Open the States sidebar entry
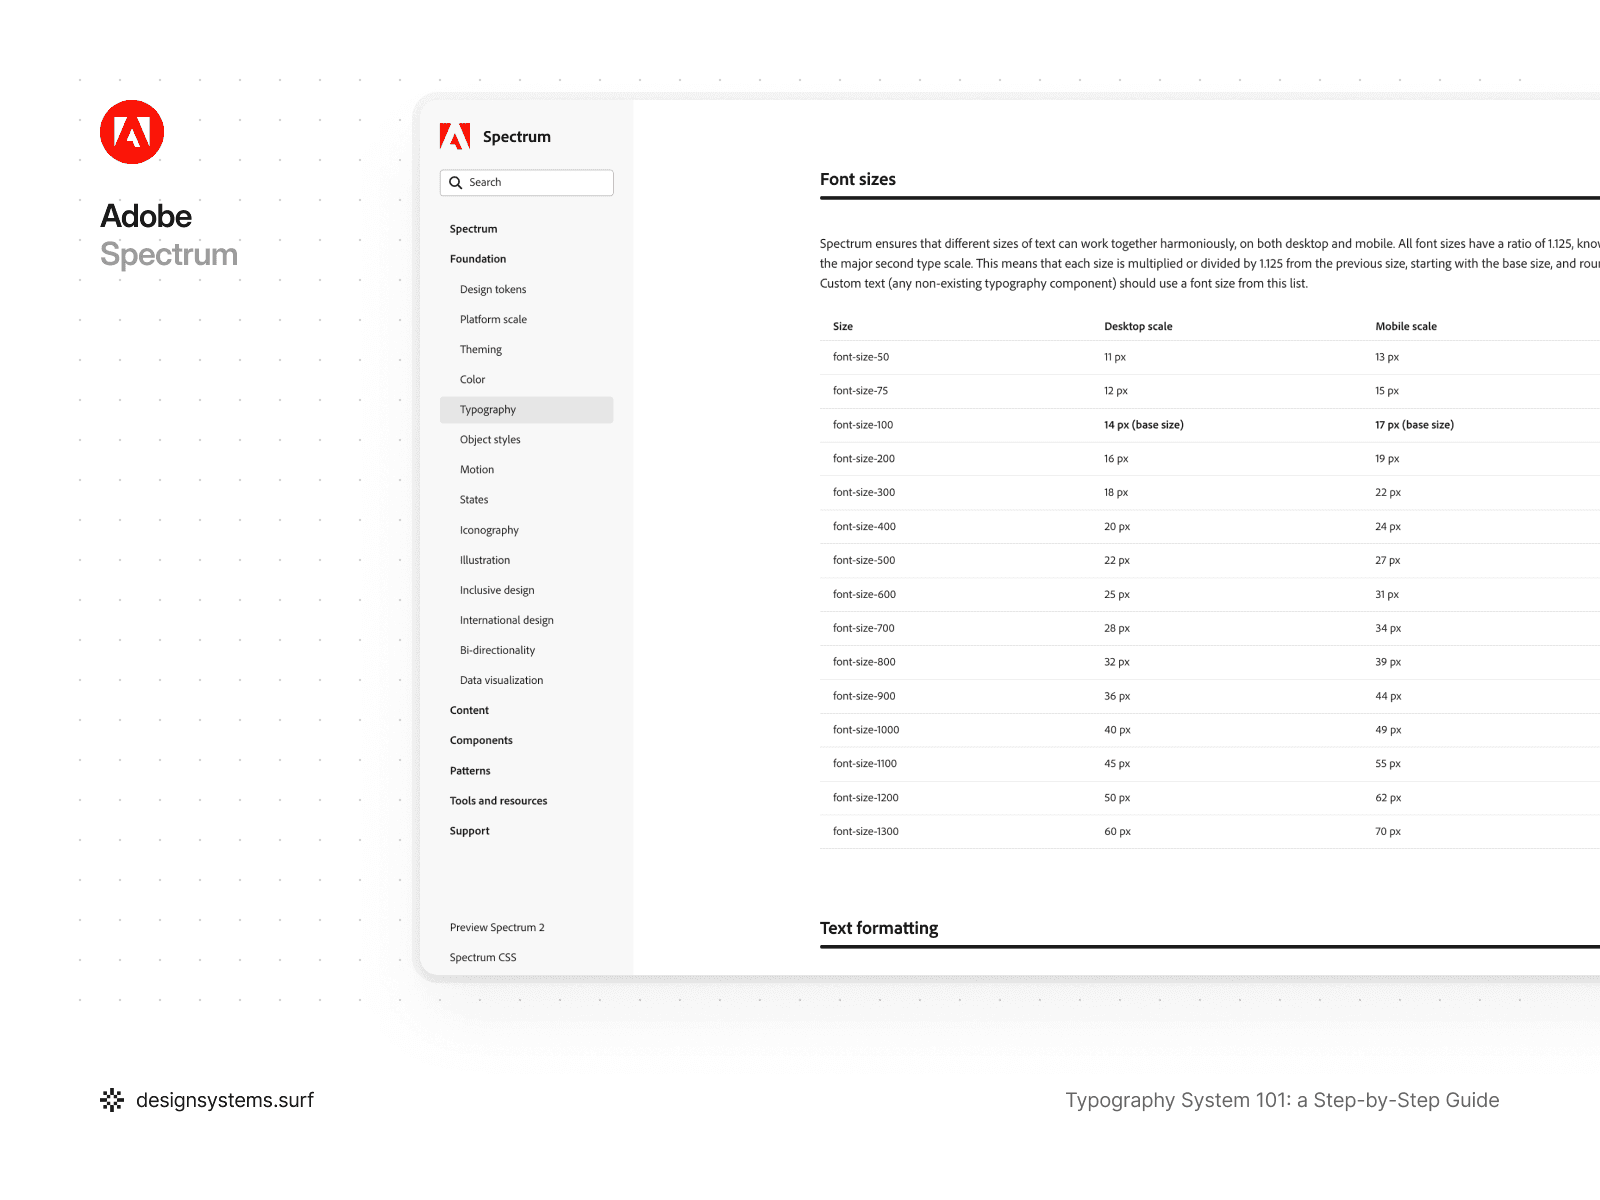 click(x=474, y=499)
